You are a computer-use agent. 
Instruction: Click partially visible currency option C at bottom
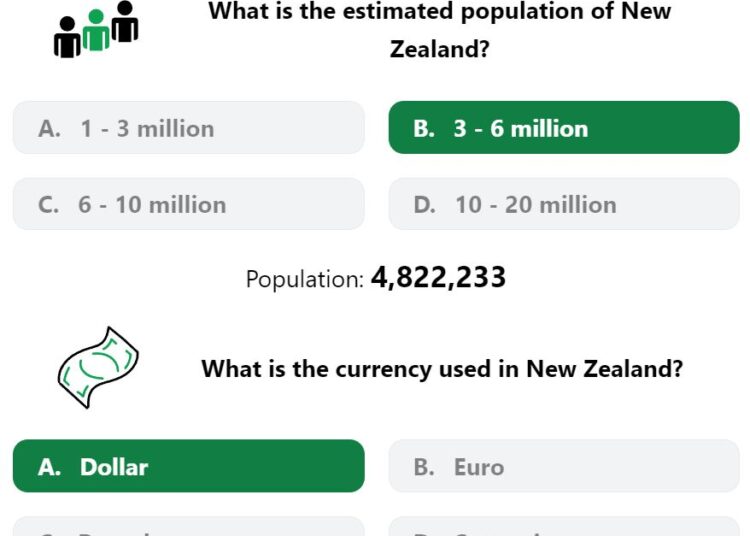click(x=189, y=526)
